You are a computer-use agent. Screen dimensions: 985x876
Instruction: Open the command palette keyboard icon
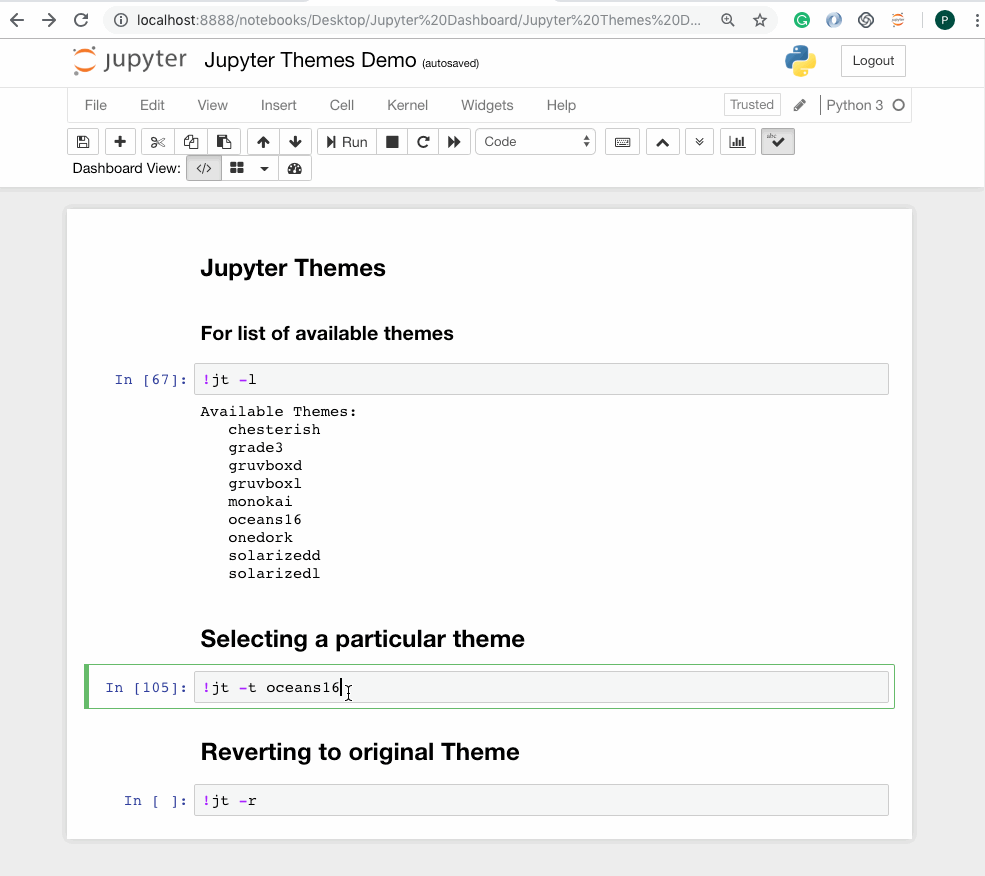point(622,142)
